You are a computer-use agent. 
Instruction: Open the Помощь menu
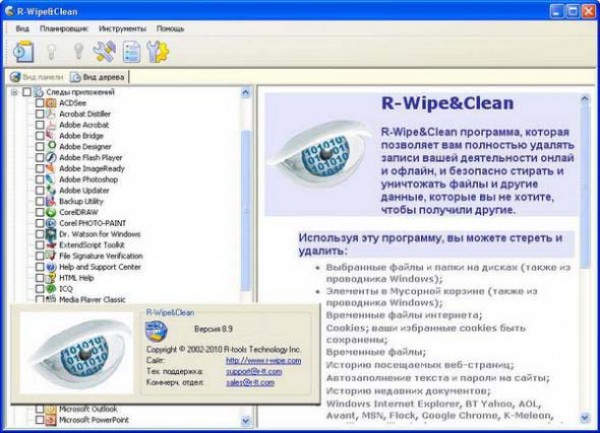coord(170,29)
